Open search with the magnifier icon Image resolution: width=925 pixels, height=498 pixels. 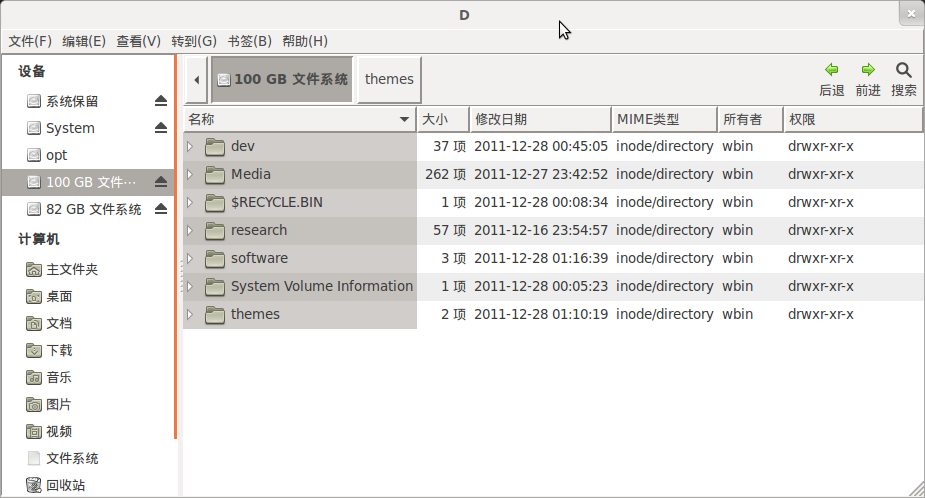pos(903,70)
